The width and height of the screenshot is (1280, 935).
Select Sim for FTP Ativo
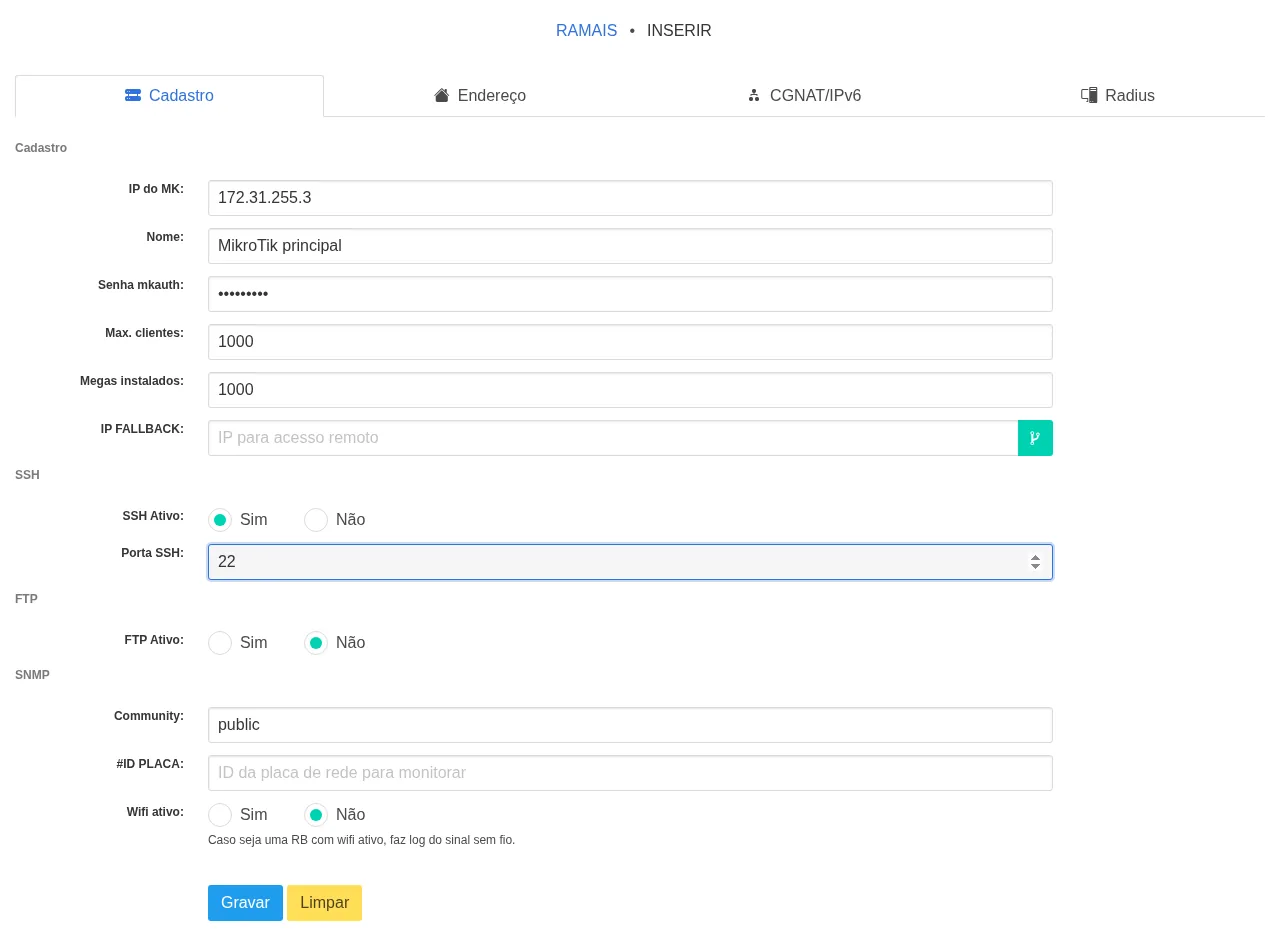pos(220,643)
